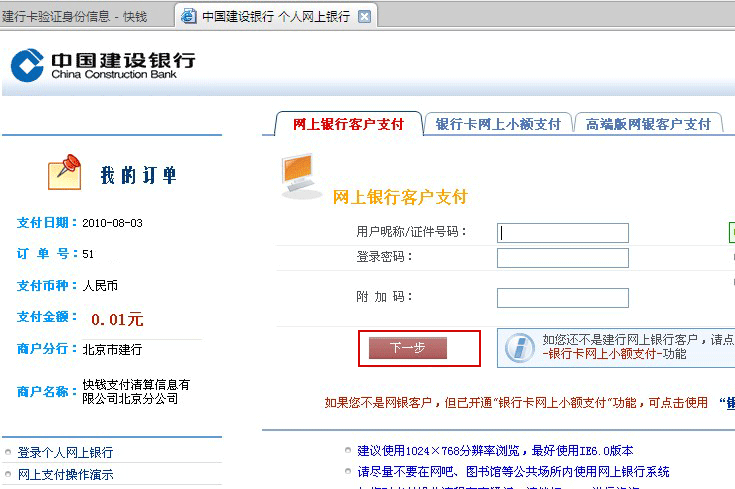Focus the 登录密码 input field
The image size is (735, 489).
click(x=562, y=258)
